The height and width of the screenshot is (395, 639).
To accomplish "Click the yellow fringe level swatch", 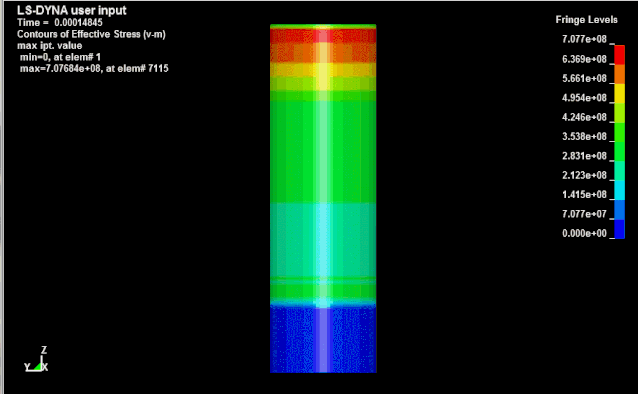I will pos(619,93).
